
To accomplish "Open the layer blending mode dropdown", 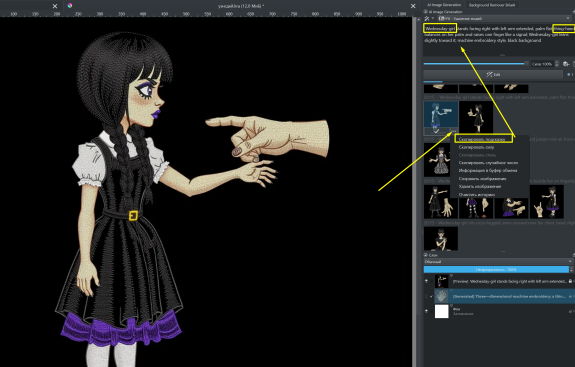I will (498, 261).
